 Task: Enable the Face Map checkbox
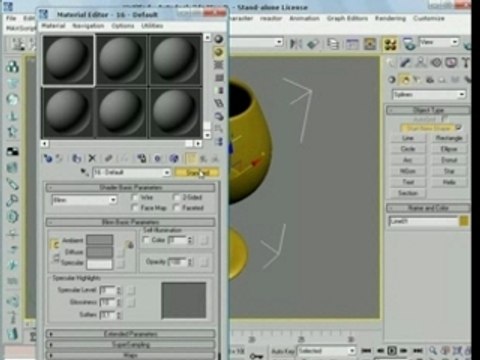tap(135, 208)
